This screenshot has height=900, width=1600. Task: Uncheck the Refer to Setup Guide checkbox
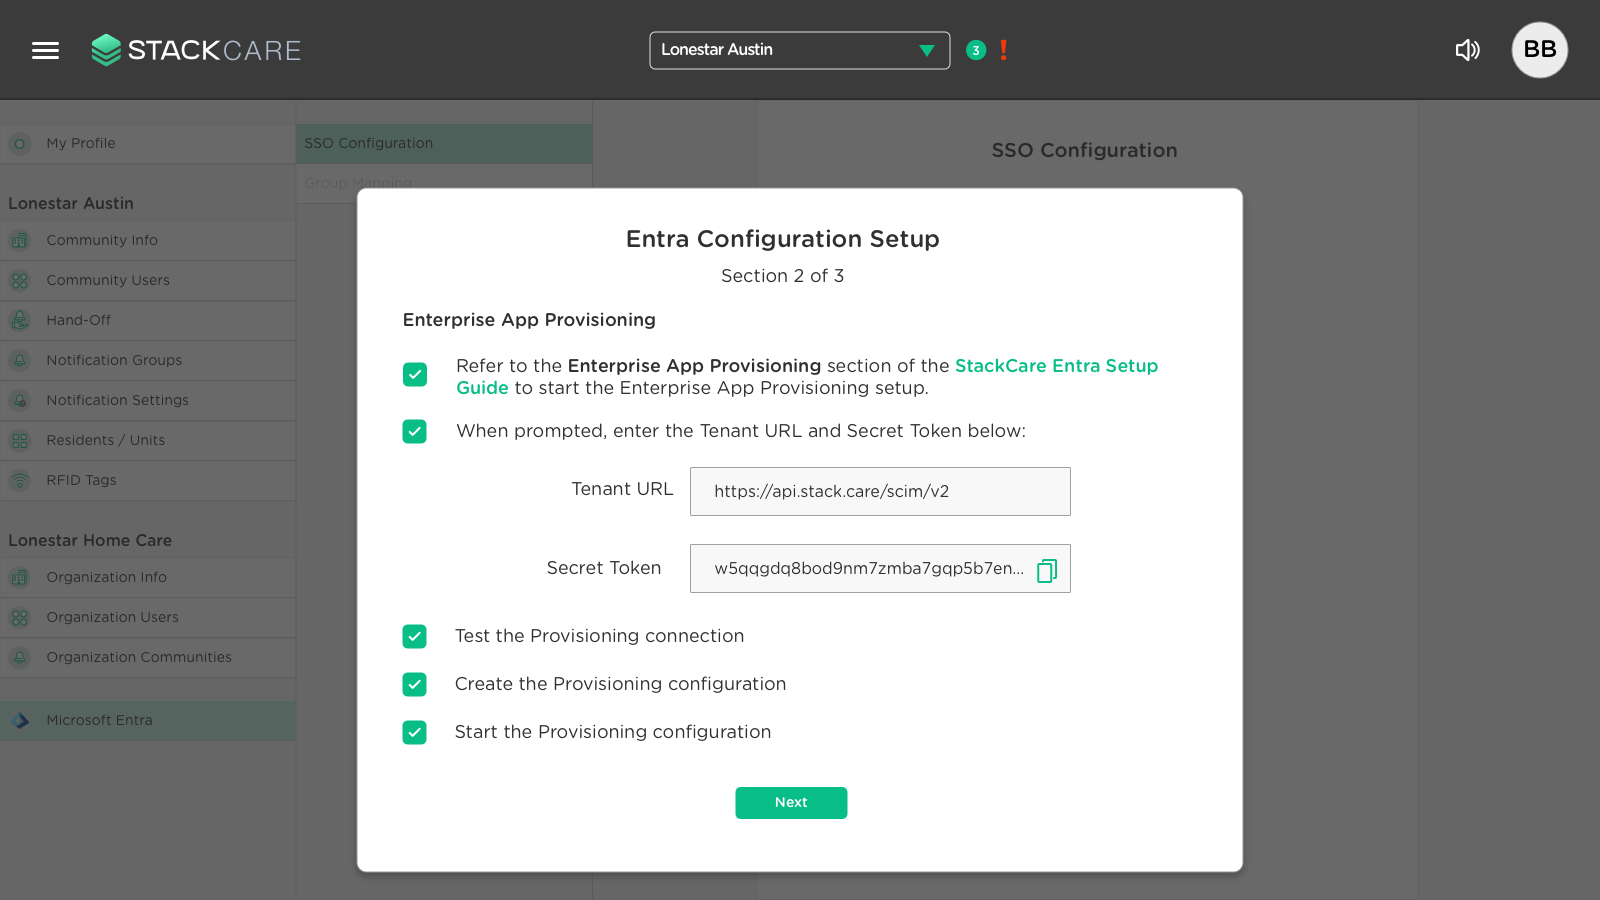click(x=415, y=374)
